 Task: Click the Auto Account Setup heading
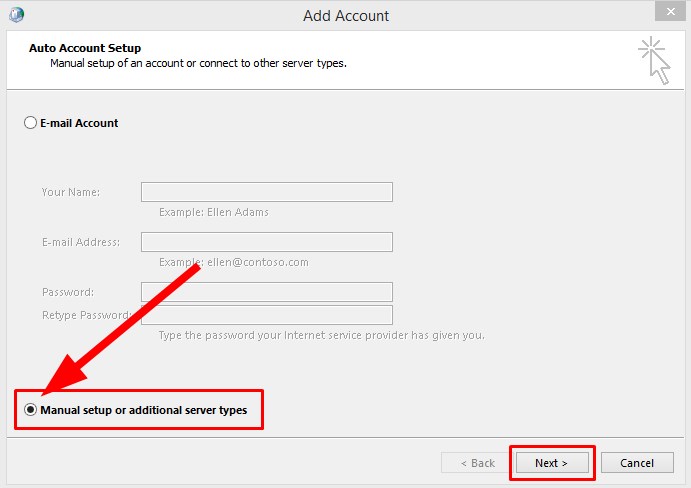85,48
